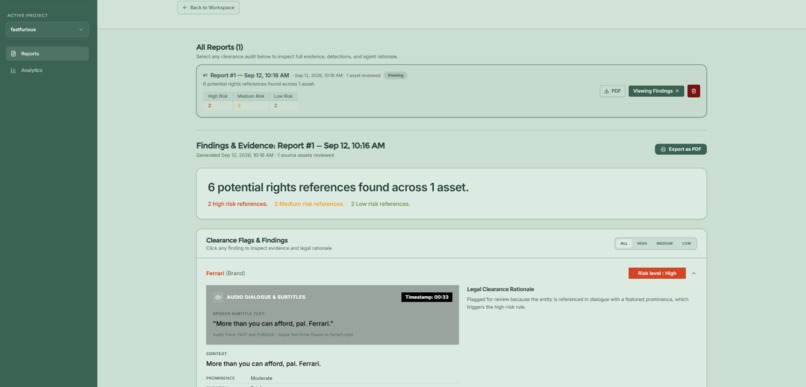806x387 pixels.
Task: Open the fastfurious project dropdown
Action: point(47,29)
